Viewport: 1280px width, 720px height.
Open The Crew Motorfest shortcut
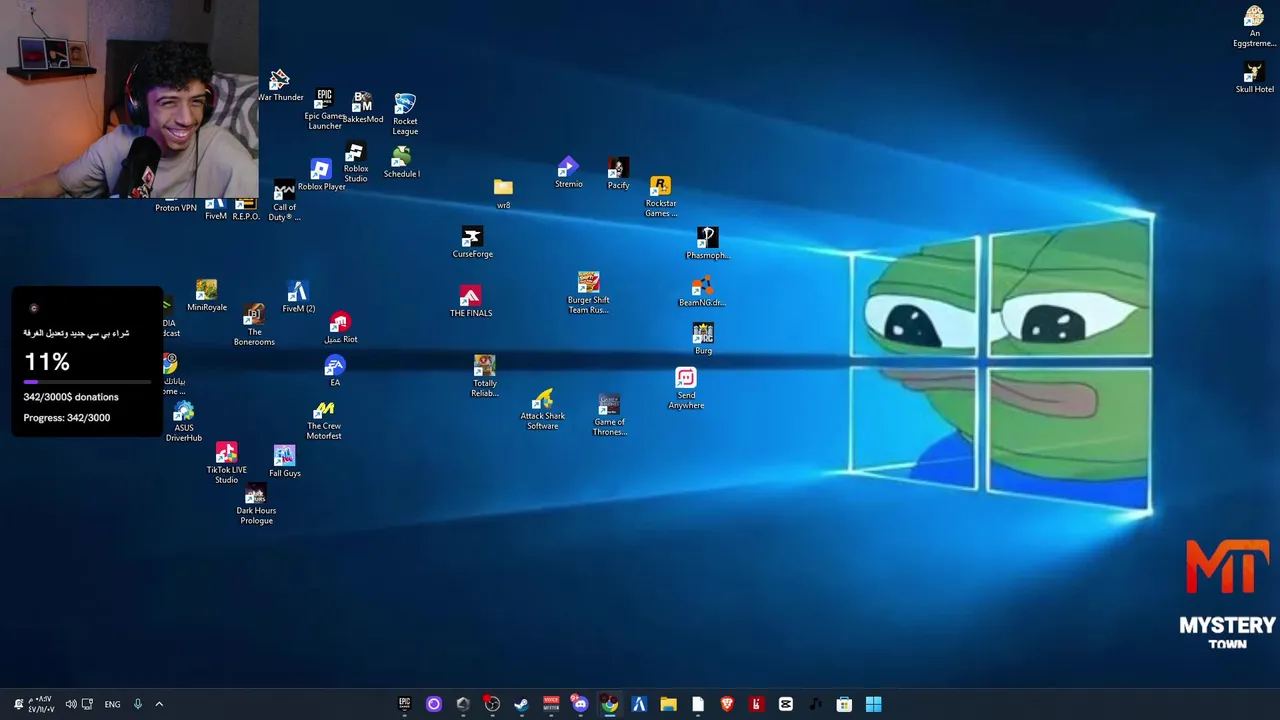click(x=324, y=420)
